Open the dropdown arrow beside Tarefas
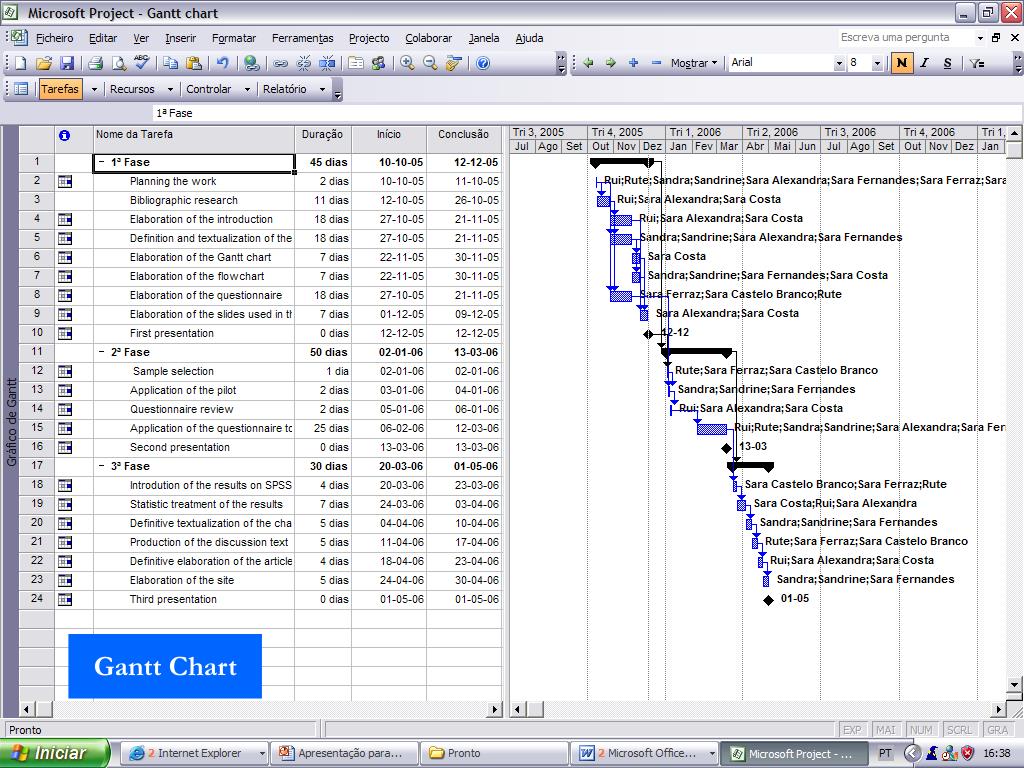The width and height of the screenshot is (1024, 768). [x=94, y=89]
